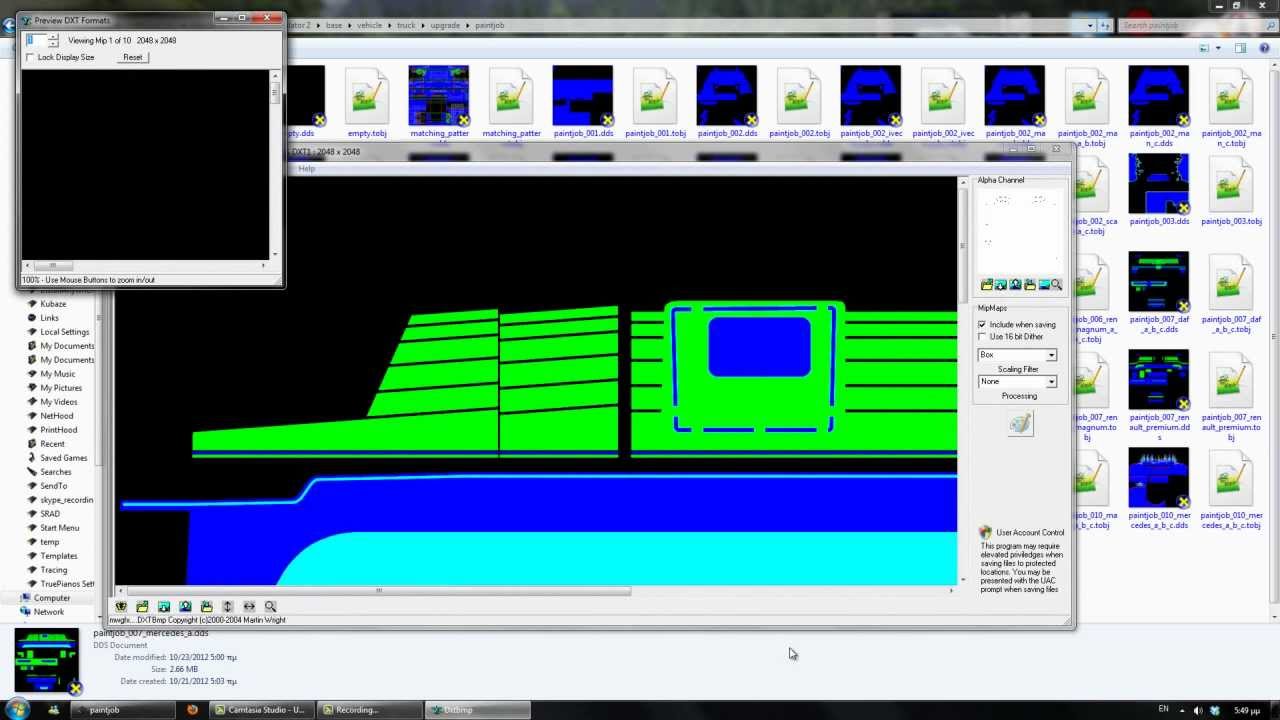Viewport: 1280px width, 720px height.
Task: Click the save-folder icon in the bottom toolbar
Action: [x=206, y=606]
